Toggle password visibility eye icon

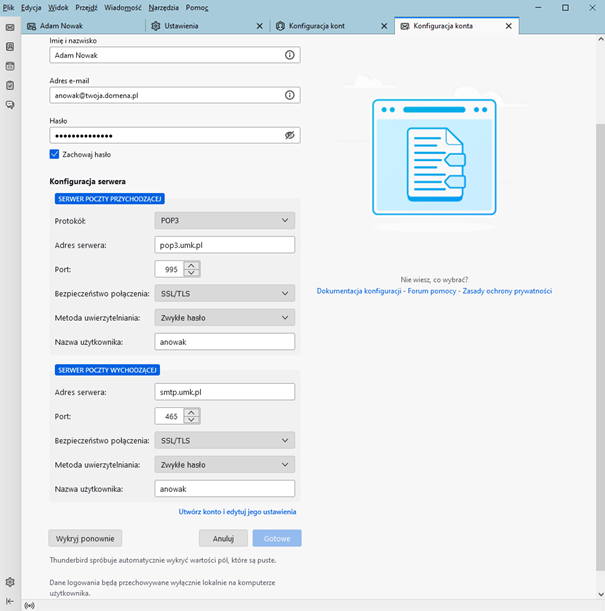tap(289, 135)
